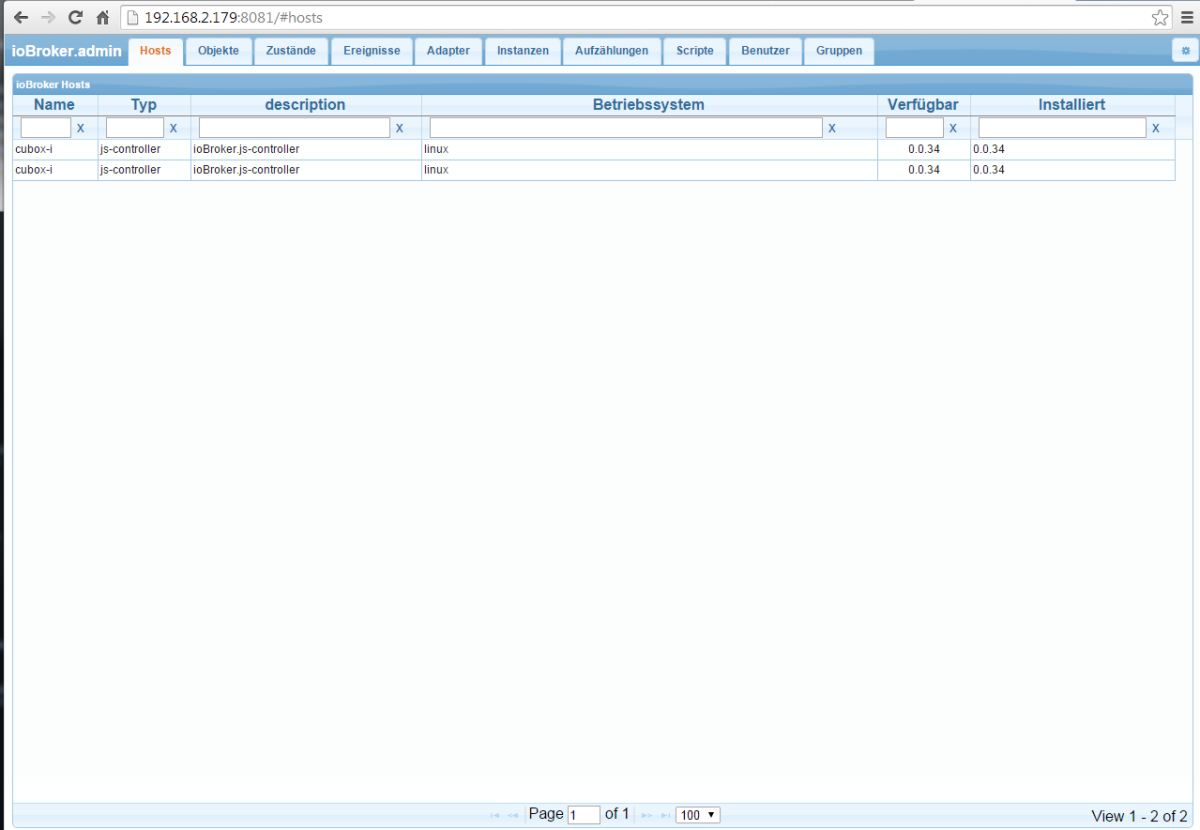Sort by the Verfügbar column header
This screenshot has height=830, width=1200.
pyautogui.click(x=923, y=105)
